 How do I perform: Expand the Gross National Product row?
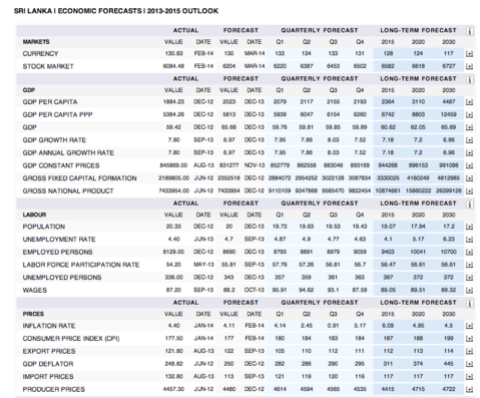(469, 191)
